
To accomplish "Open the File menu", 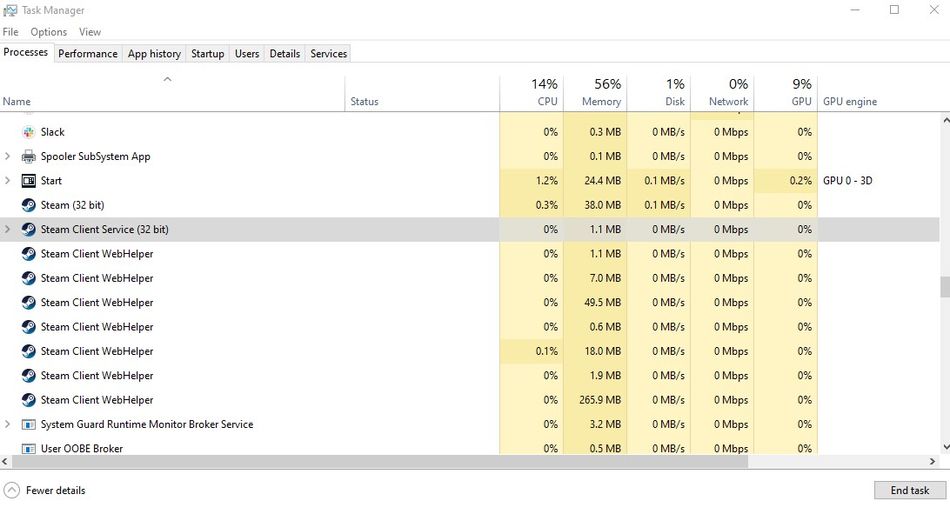I will tap(10, 32).
